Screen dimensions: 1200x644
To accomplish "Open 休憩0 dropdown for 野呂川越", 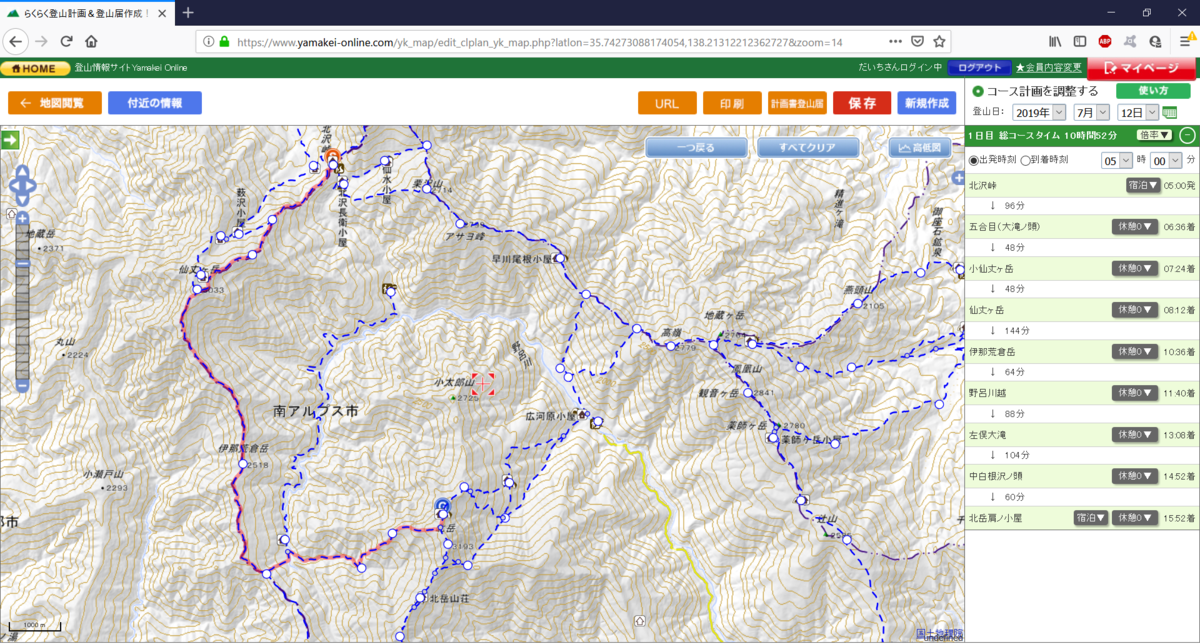I will [1135, 393].
